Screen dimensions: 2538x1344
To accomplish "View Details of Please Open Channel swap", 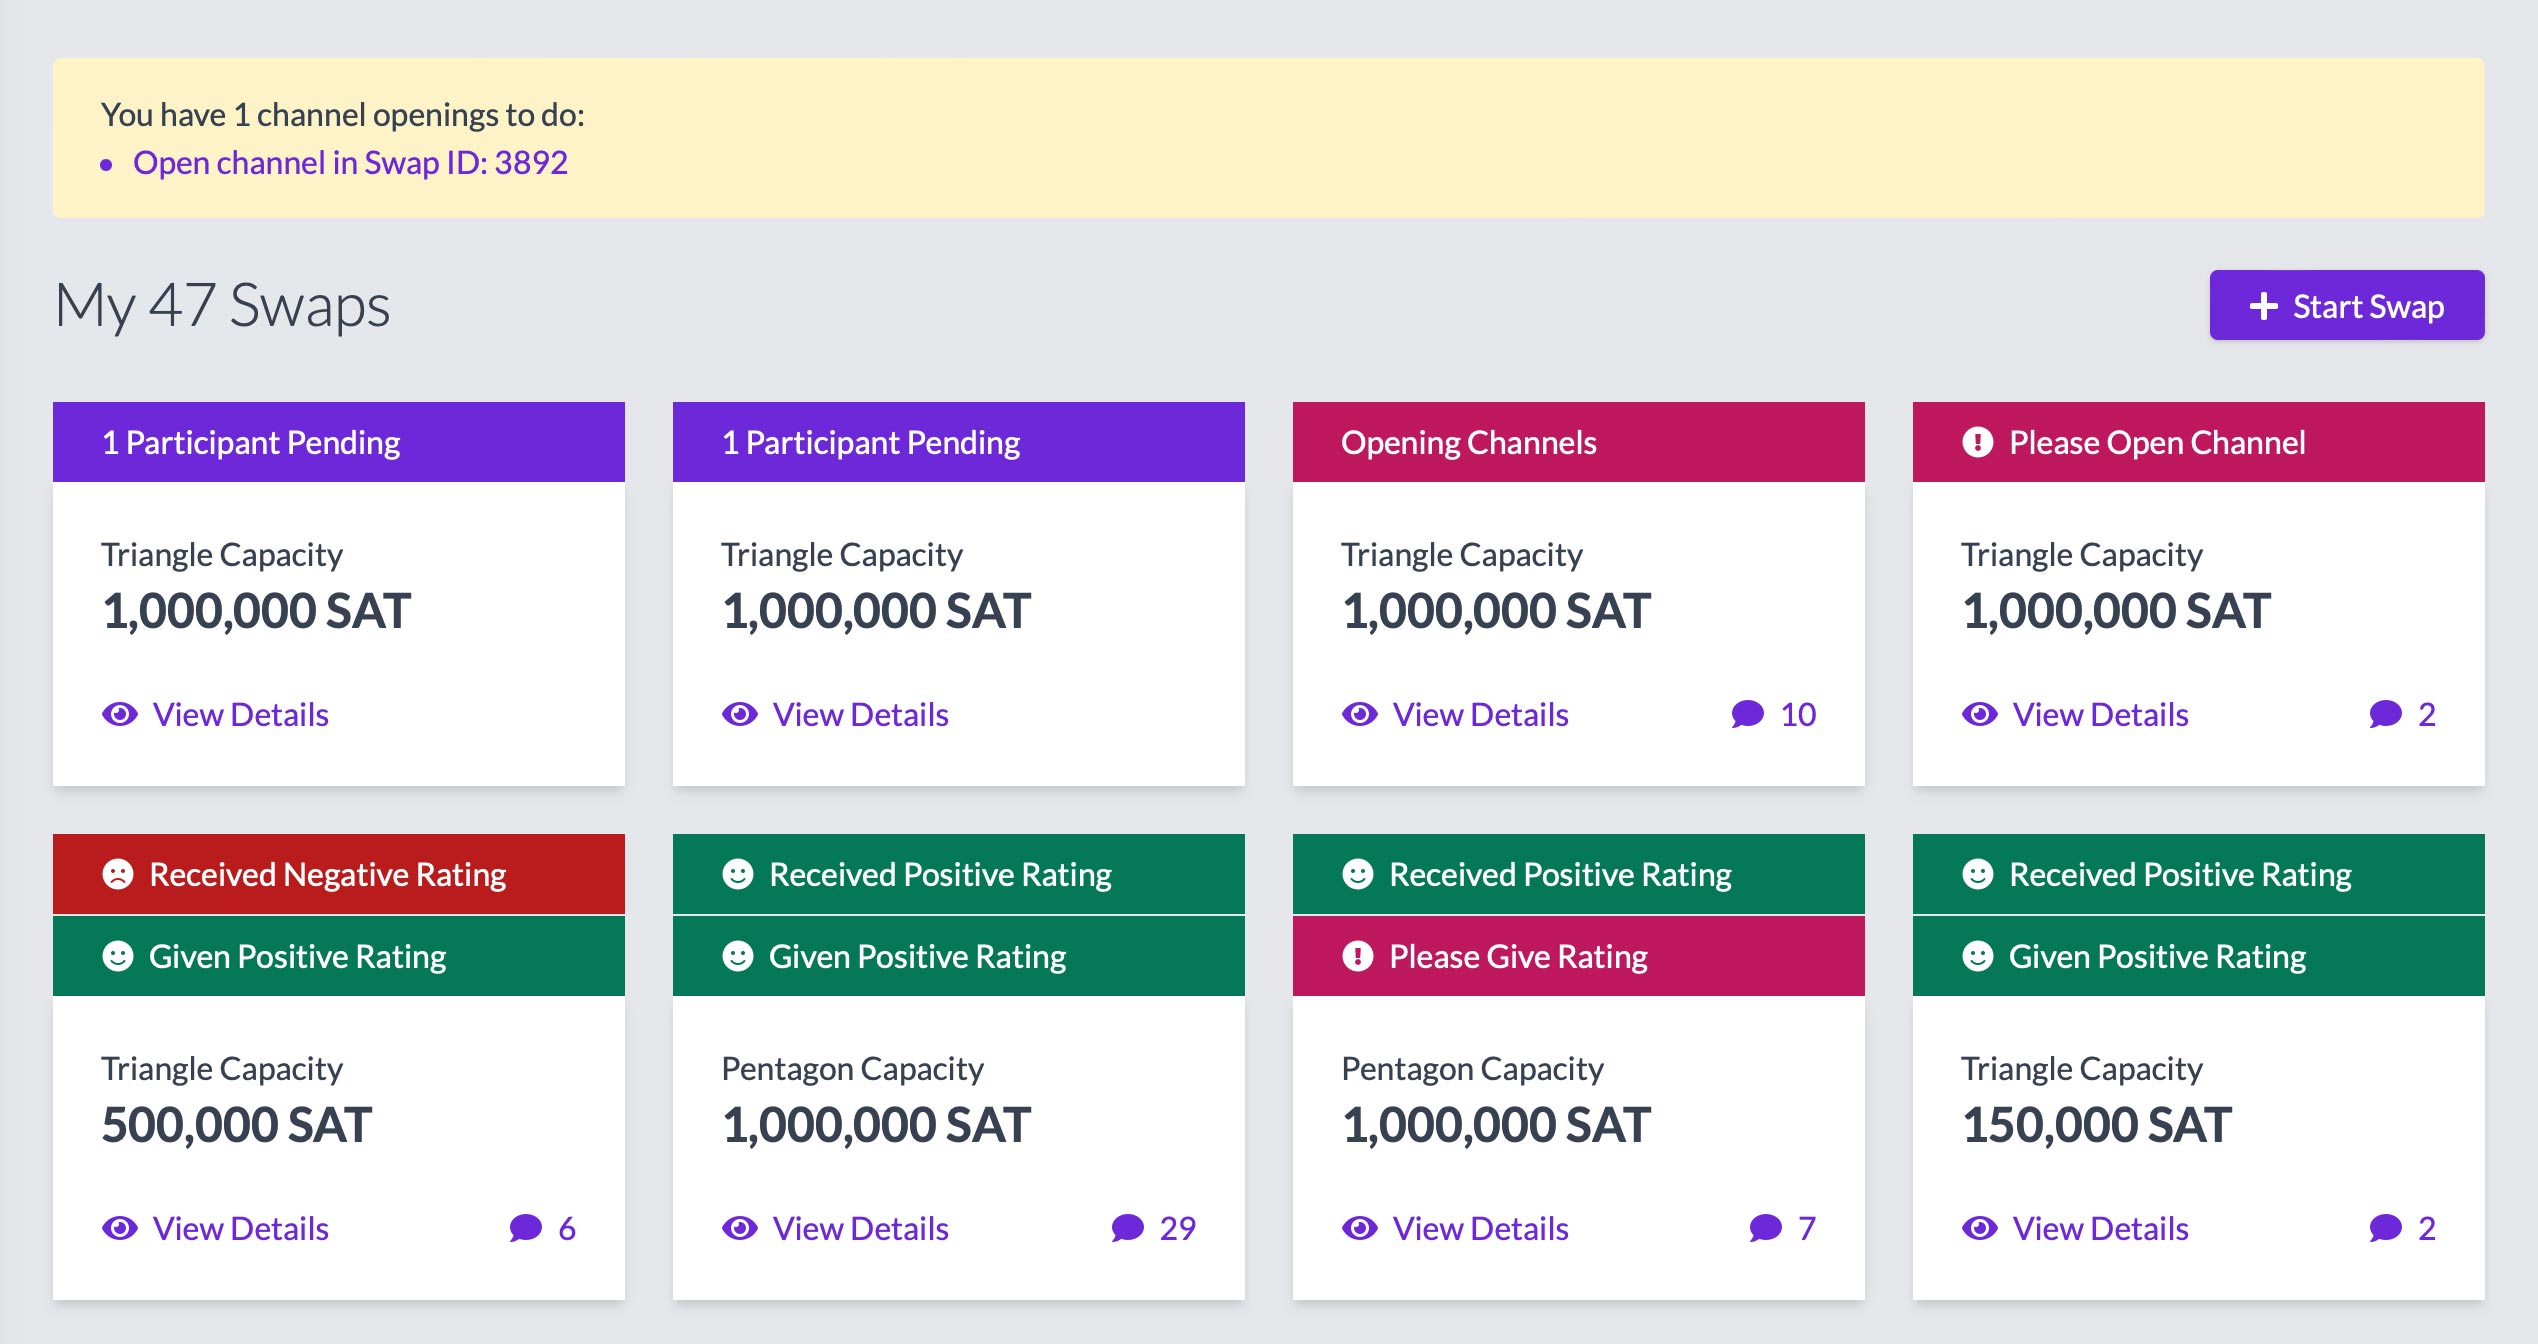I will click(x=2100, y=714).
